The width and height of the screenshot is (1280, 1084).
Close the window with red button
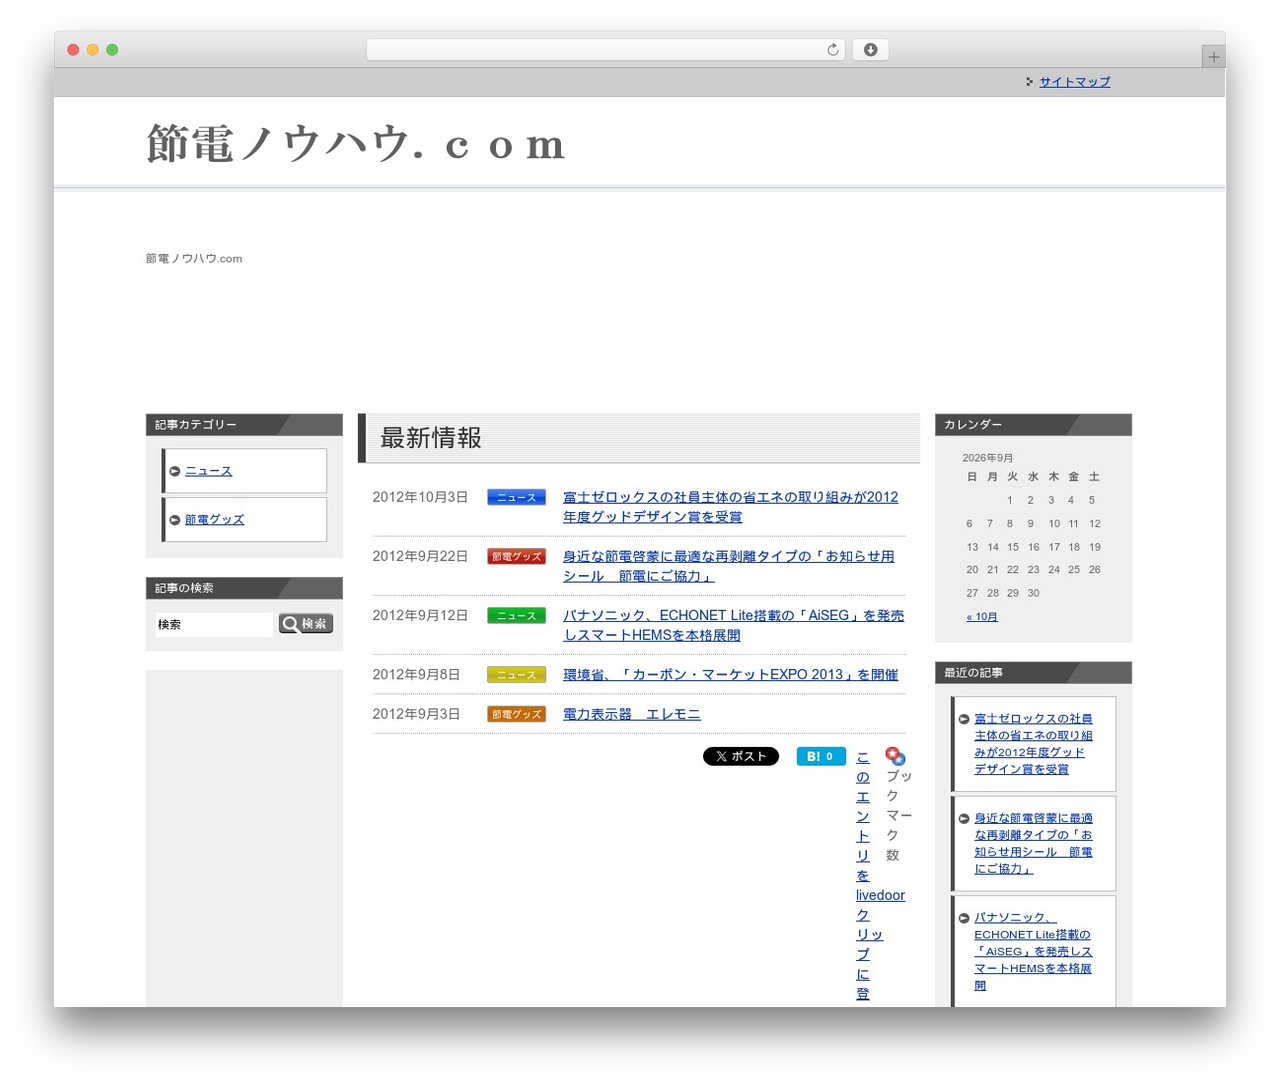point(73,50)
